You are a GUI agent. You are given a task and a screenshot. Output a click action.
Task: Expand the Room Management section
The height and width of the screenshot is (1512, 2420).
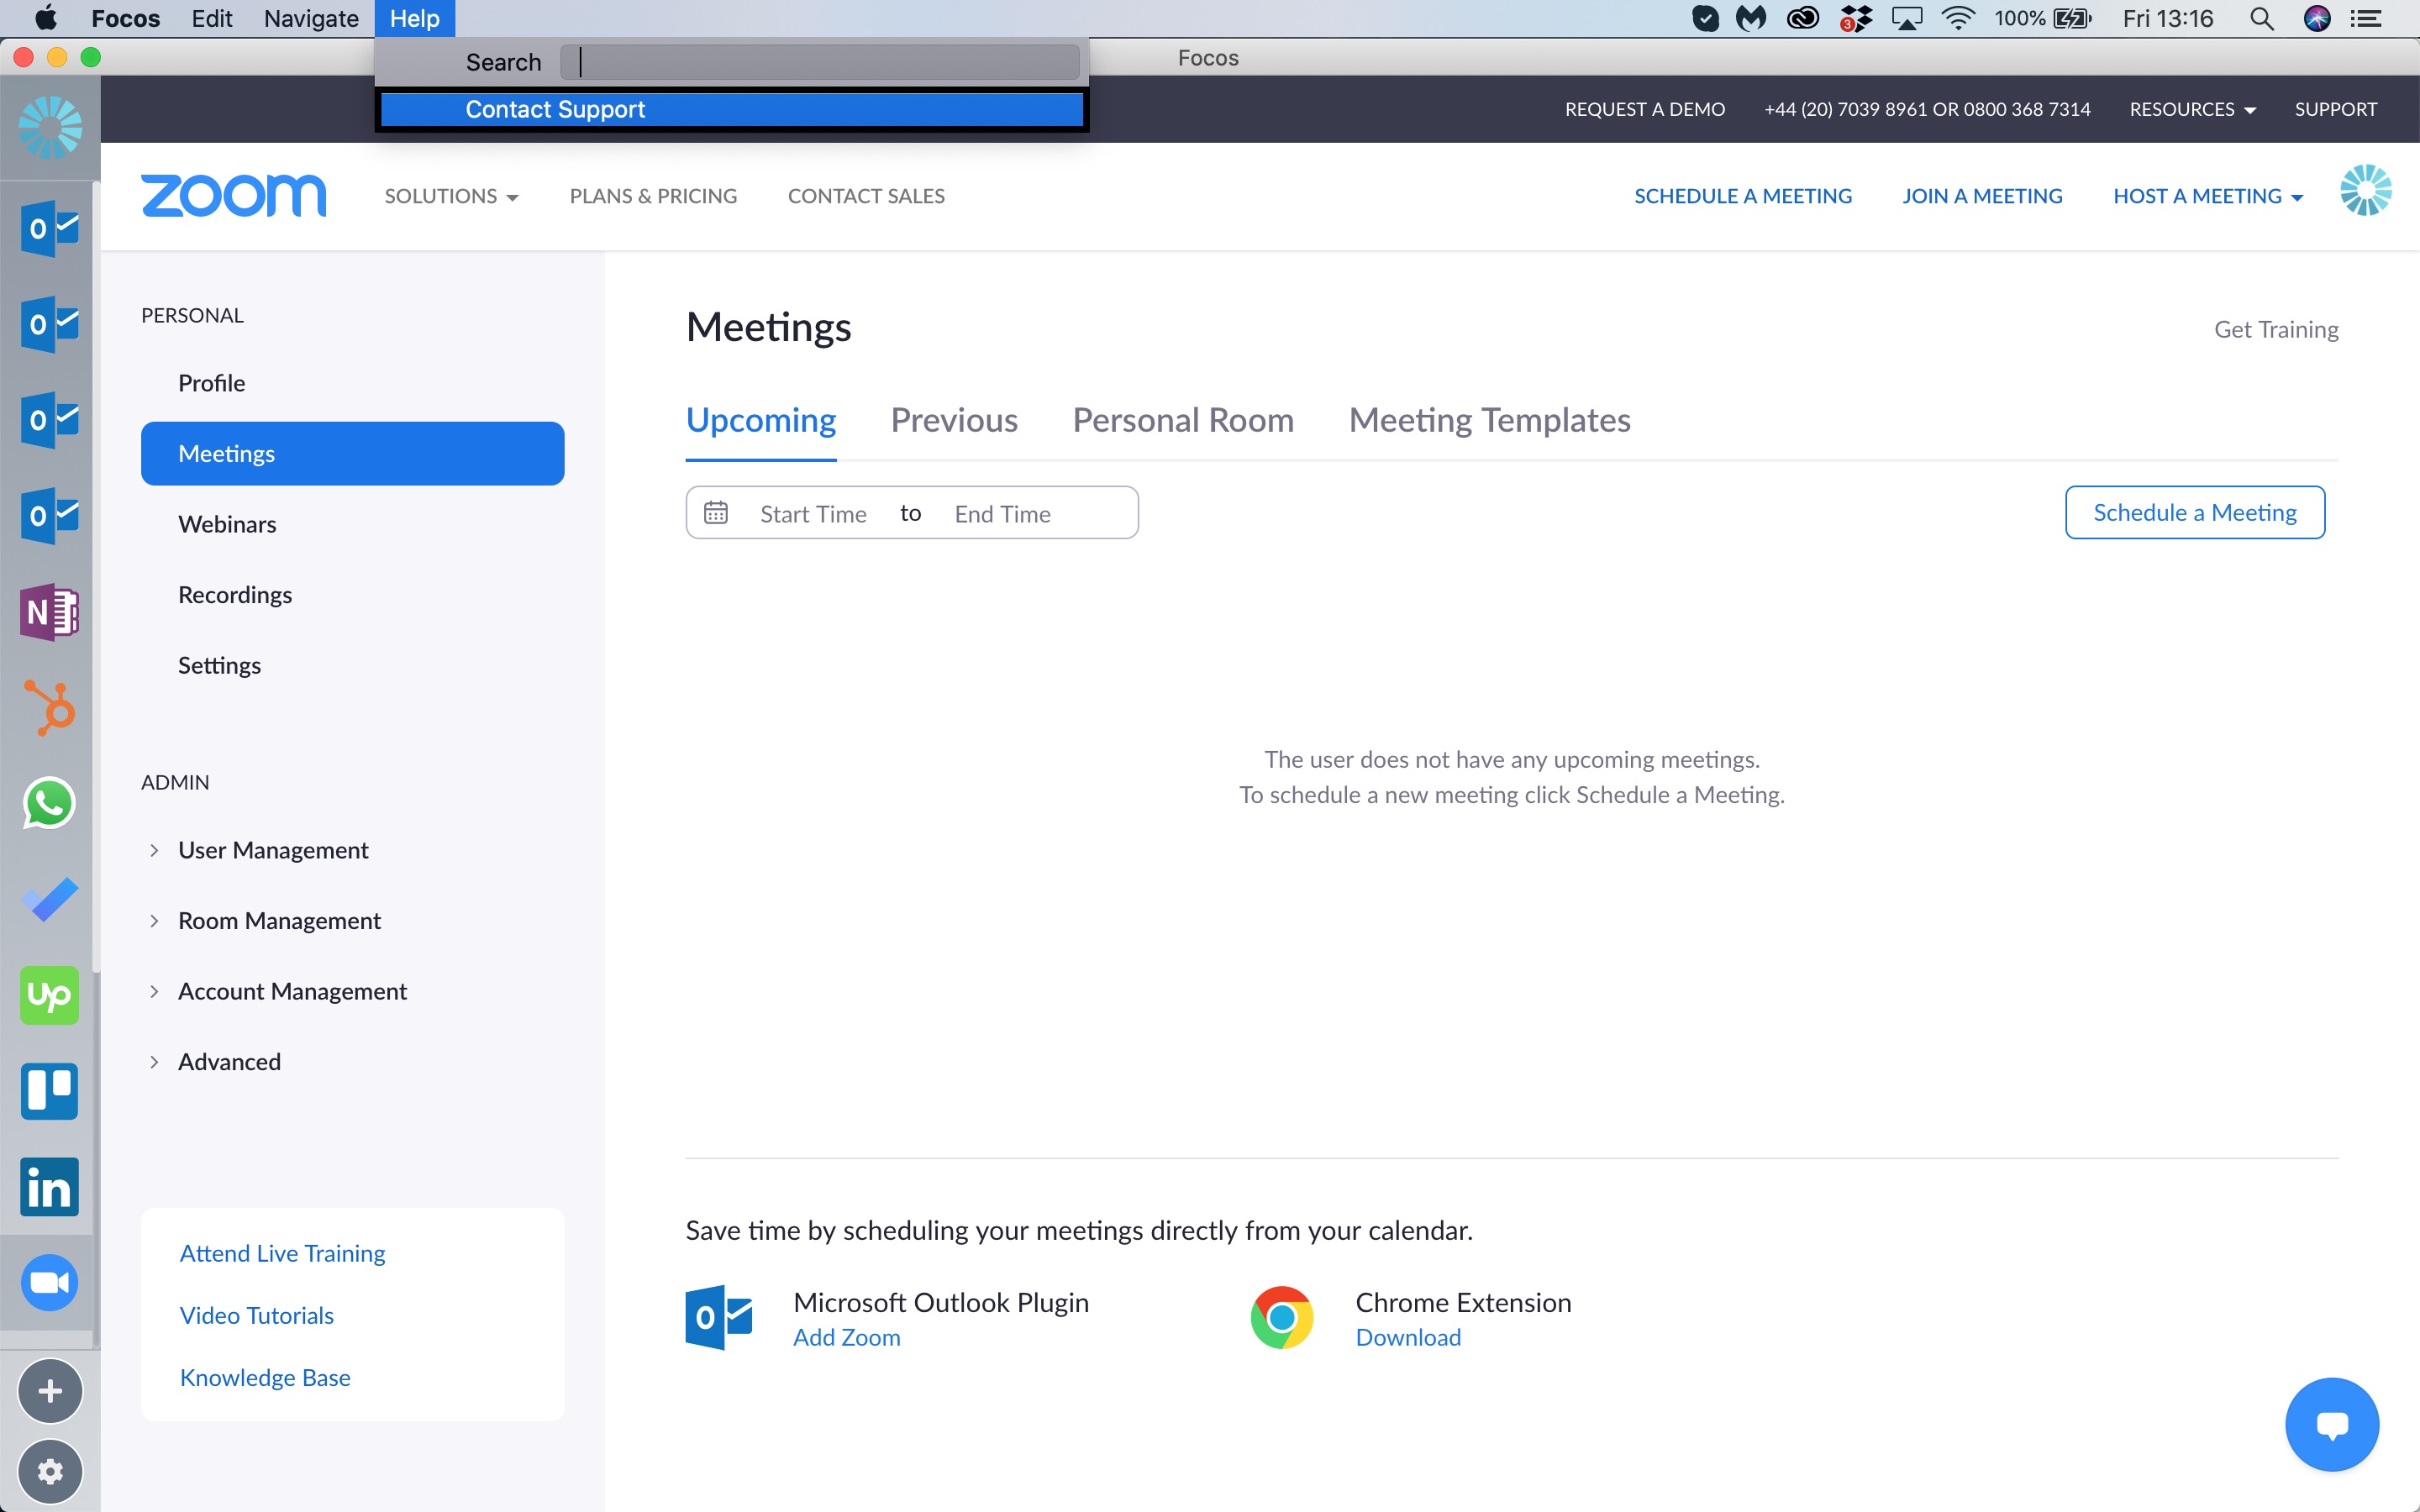pyautogui.click(x=278, y=920)
